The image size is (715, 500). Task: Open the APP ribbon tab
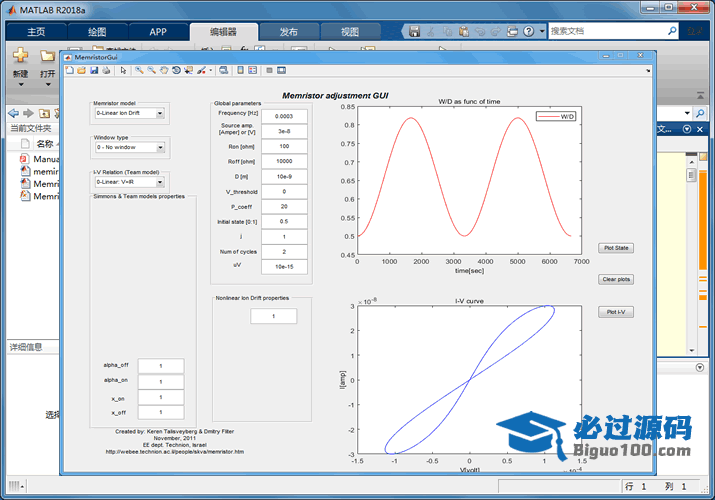point(158,32)
